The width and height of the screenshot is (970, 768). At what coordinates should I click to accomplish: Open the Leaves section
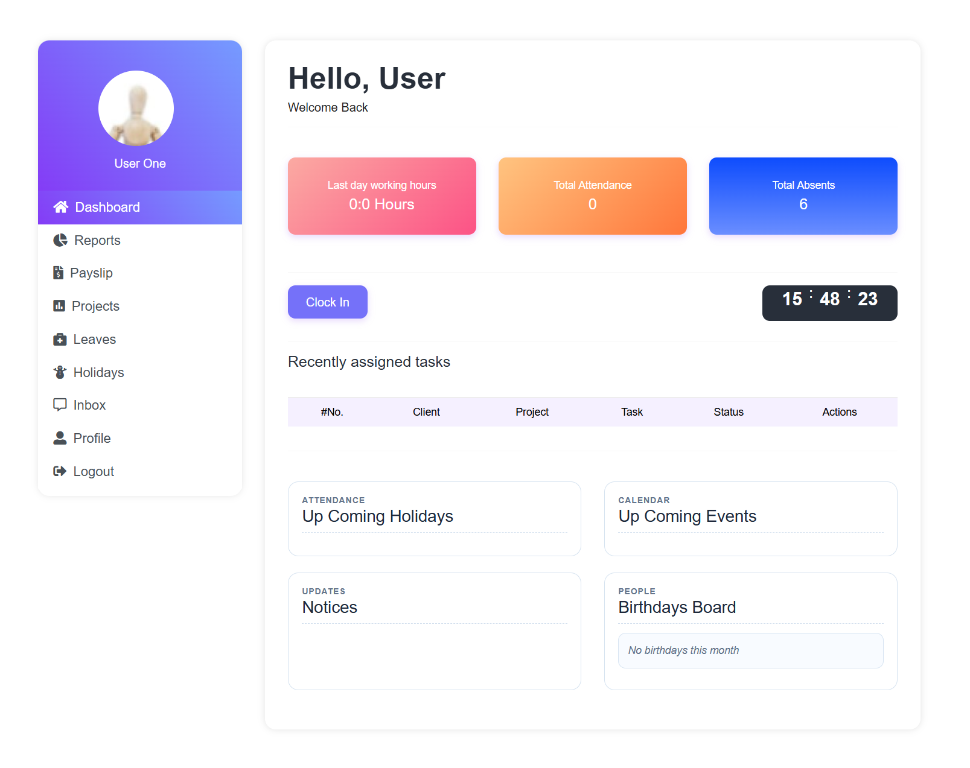pyautogui.click(x=140, y=339)
